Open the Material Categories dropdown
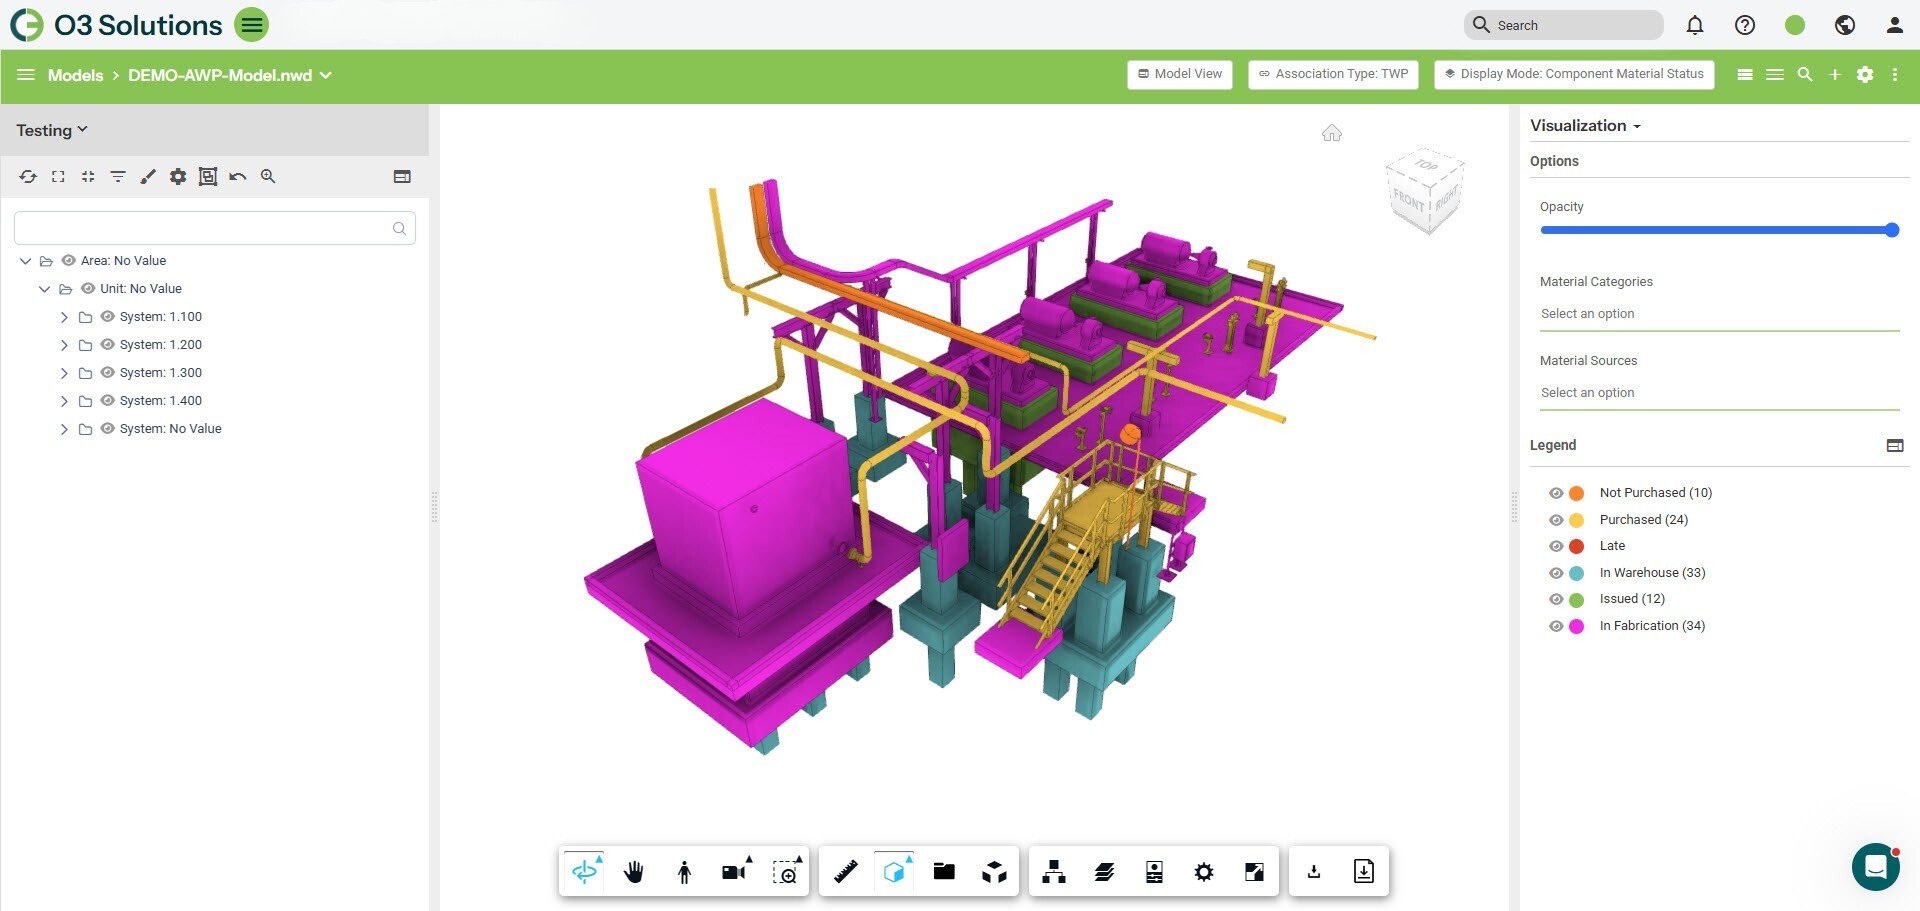Viewport: 1920px width, 911px height. tap(1718, 314)
